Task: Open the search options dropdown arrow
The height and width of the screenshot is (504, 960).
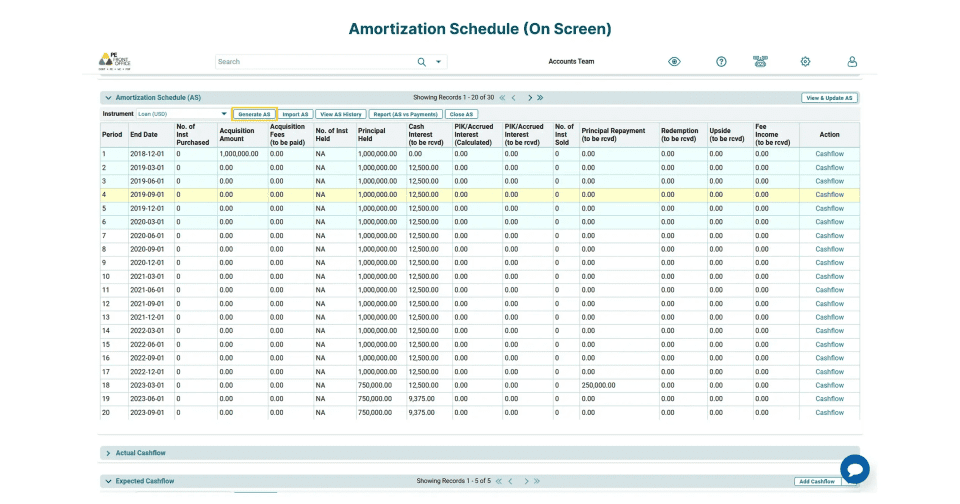Action: tap(438, 62)
